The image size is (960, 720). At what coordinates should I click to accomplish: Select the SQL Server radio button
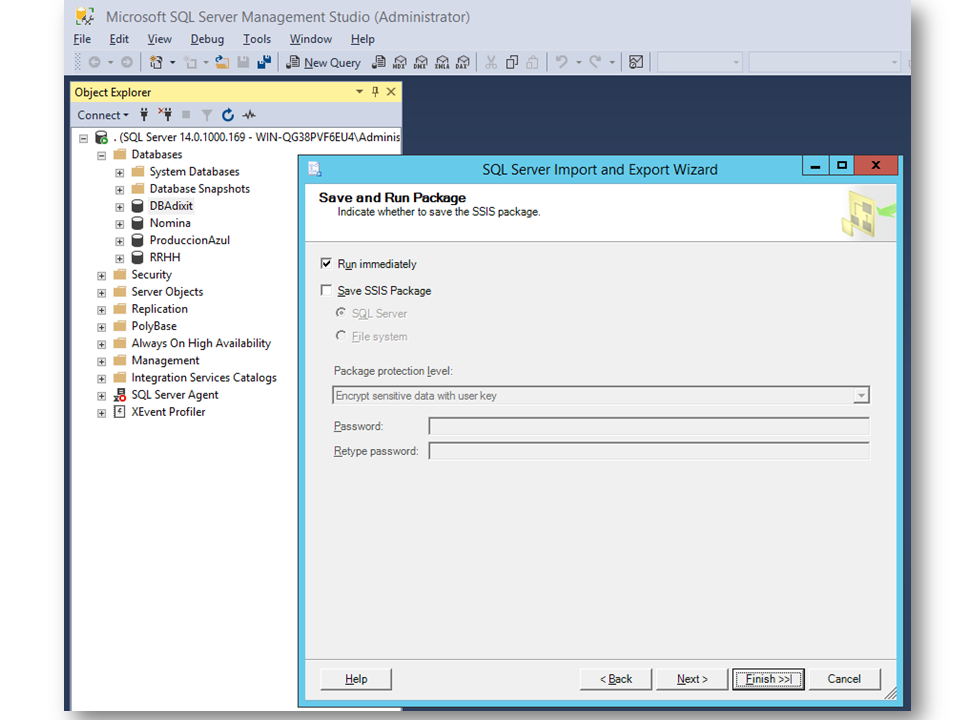pos(343,313)
